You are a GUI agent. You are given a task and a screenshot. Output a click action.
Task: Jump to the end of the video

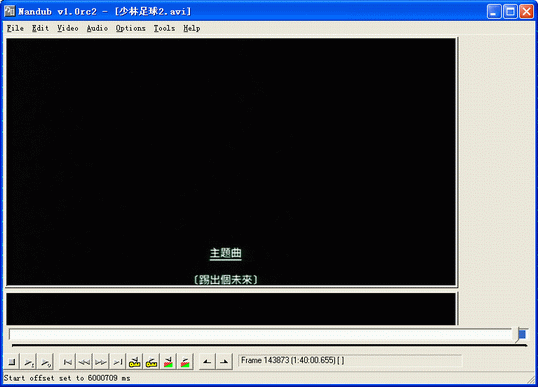tap(118, 362)
